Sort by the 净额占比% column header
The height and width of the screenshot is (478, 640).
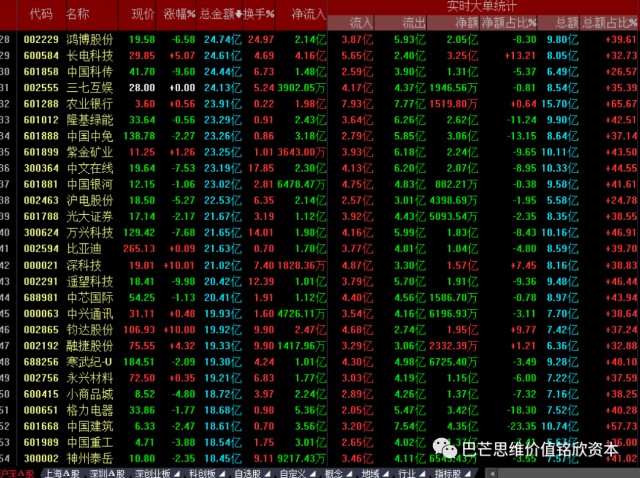509,23
